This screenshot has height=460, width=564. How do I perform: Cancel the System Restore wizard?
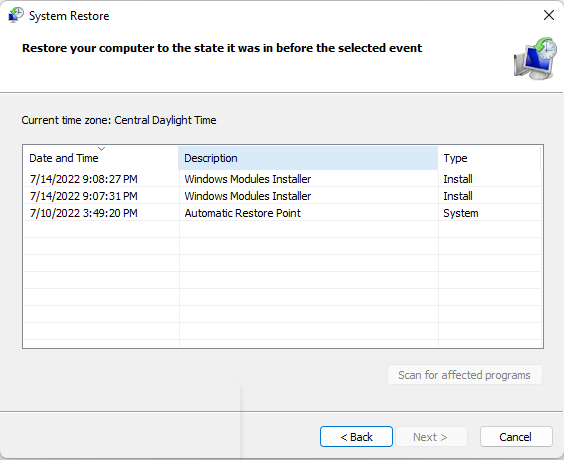[x=516, y=437]
